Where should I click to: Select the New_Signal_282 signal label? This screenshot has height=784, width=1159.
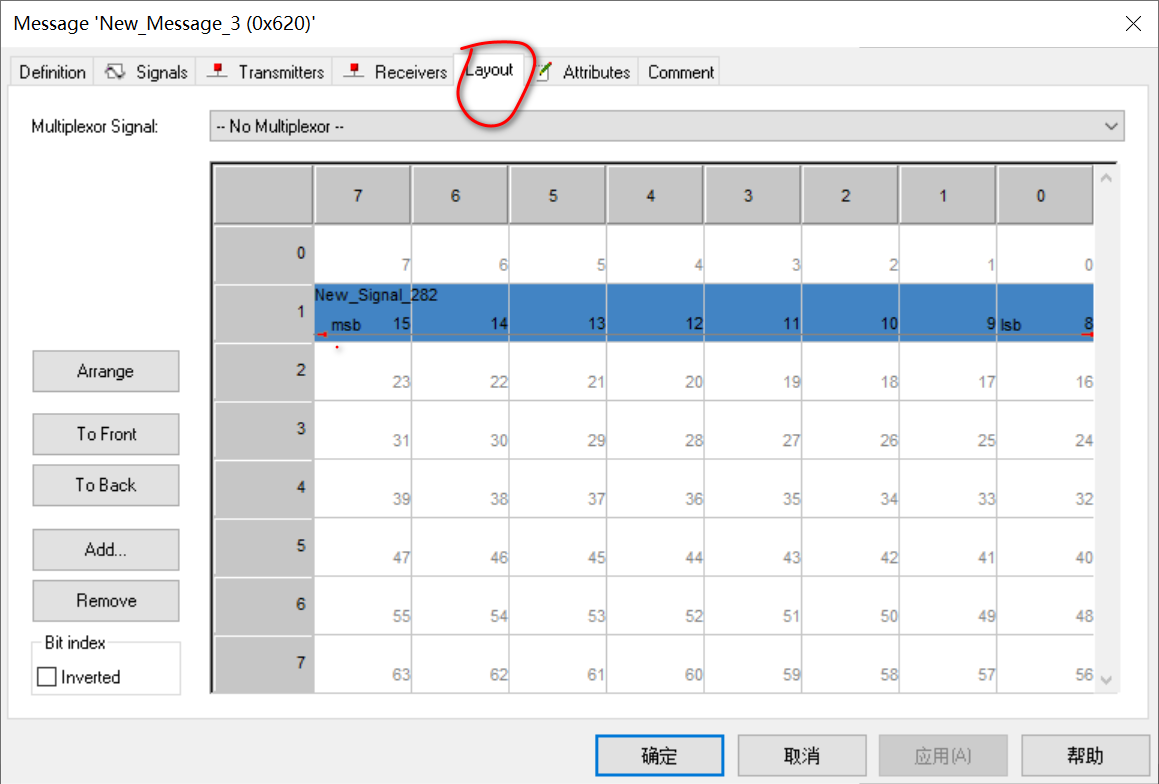pos(376,295)
